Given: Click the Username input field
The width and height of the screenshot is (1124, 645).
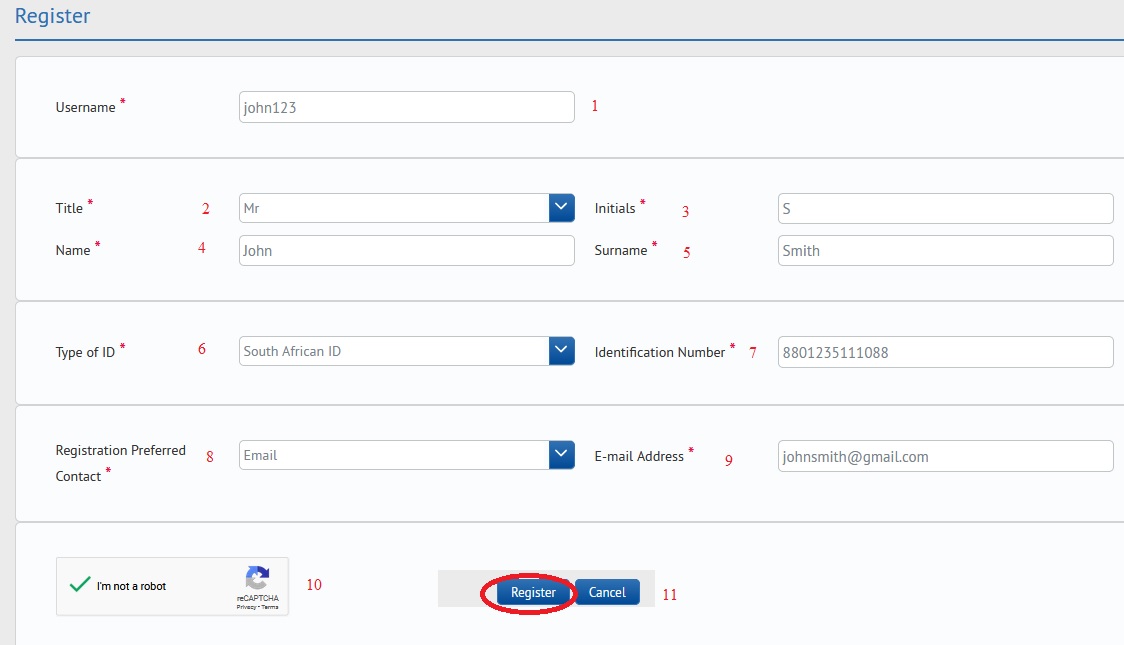Looking at the screenshot, I should (x=406, y=107).
